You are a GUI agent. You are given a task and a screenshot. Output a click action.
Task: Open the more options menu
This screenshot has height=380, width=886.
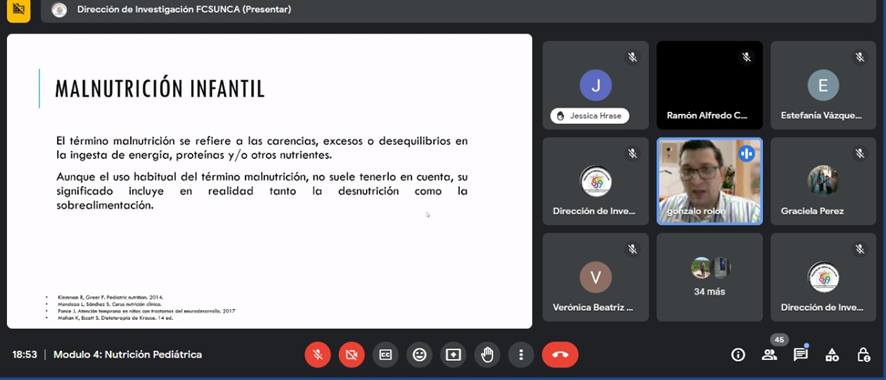click(521, 355)
